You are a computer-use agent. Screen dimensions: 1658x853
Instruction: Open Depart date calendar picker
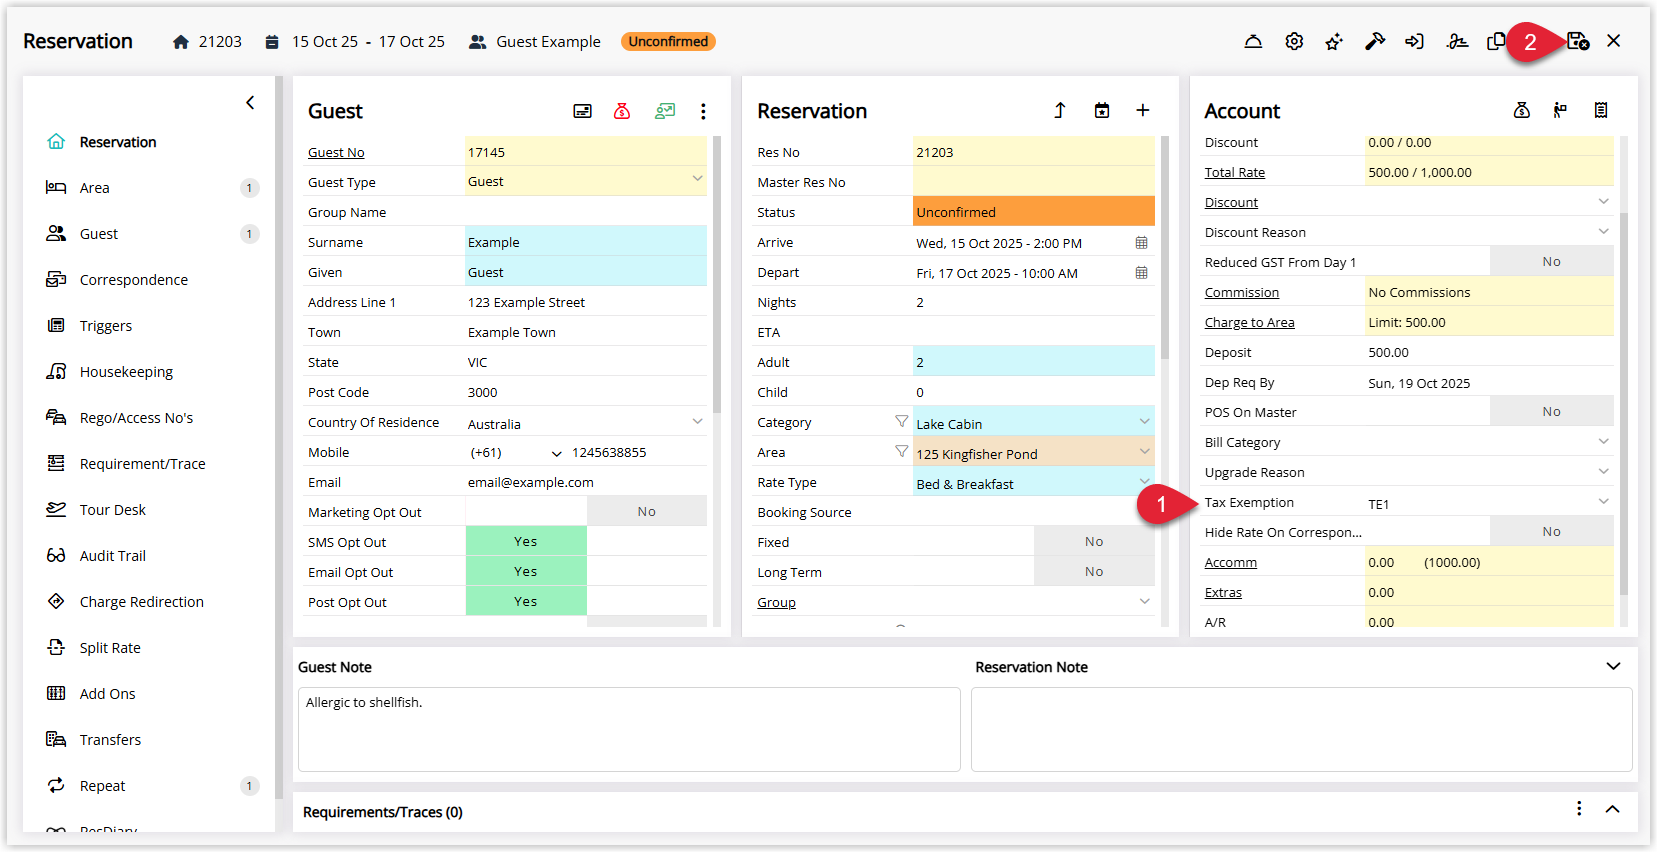click(1142, 273)
